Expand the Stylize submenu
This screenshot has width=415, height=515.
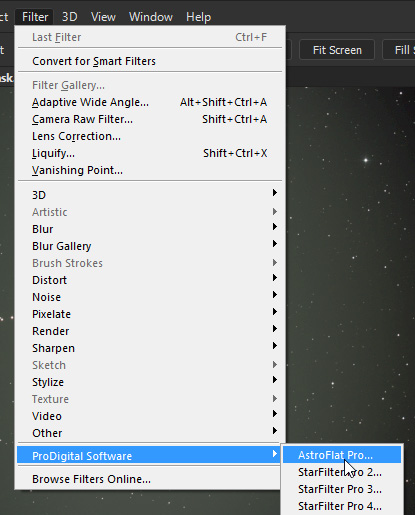click(150, 382)
